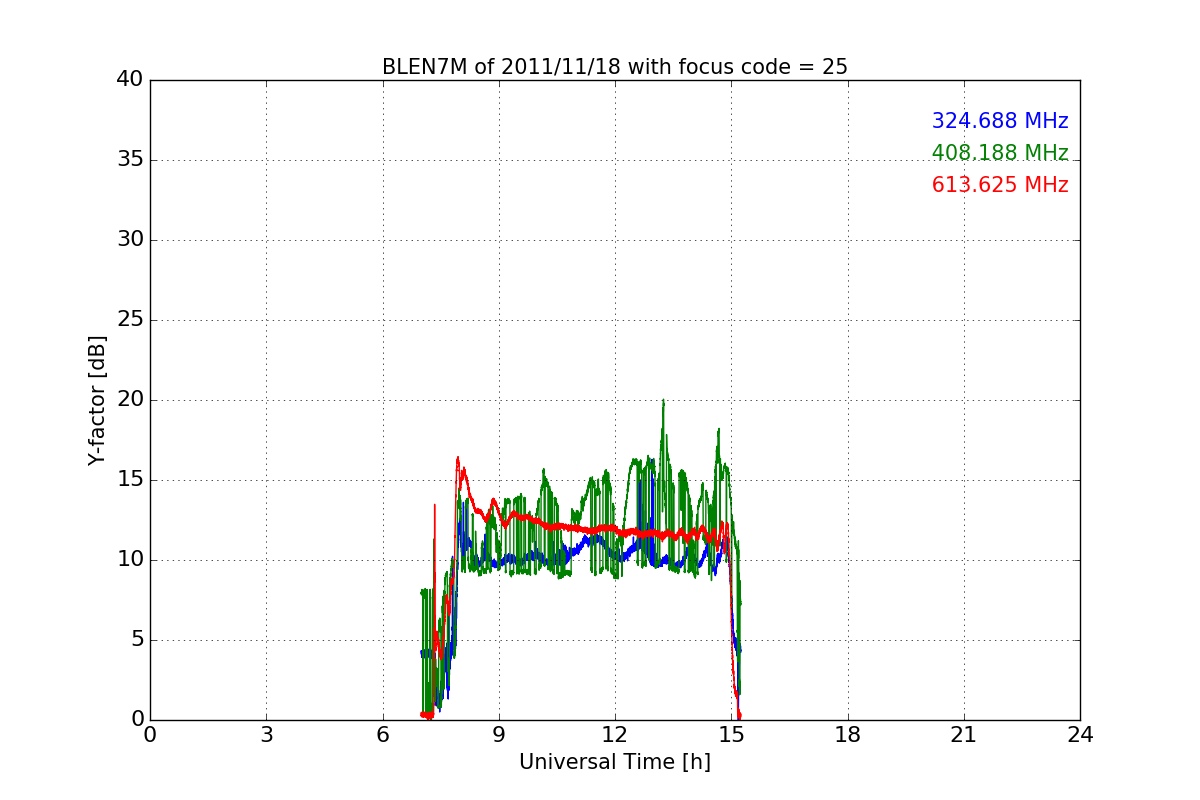
Task: Click y-axis tick label 30
Action: click(130, 239)
